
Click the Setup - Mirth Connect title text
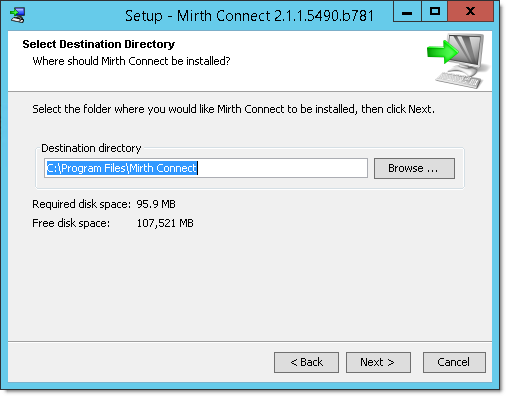pos(249,16)
